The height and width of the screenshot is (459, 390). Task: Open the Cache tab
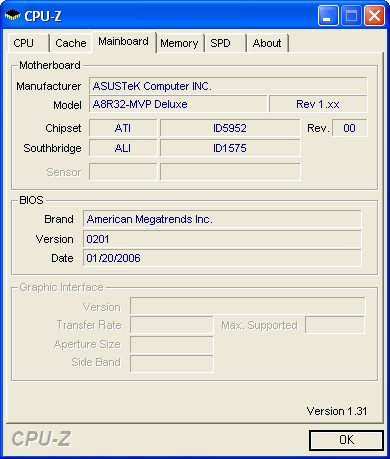point(71,43)
